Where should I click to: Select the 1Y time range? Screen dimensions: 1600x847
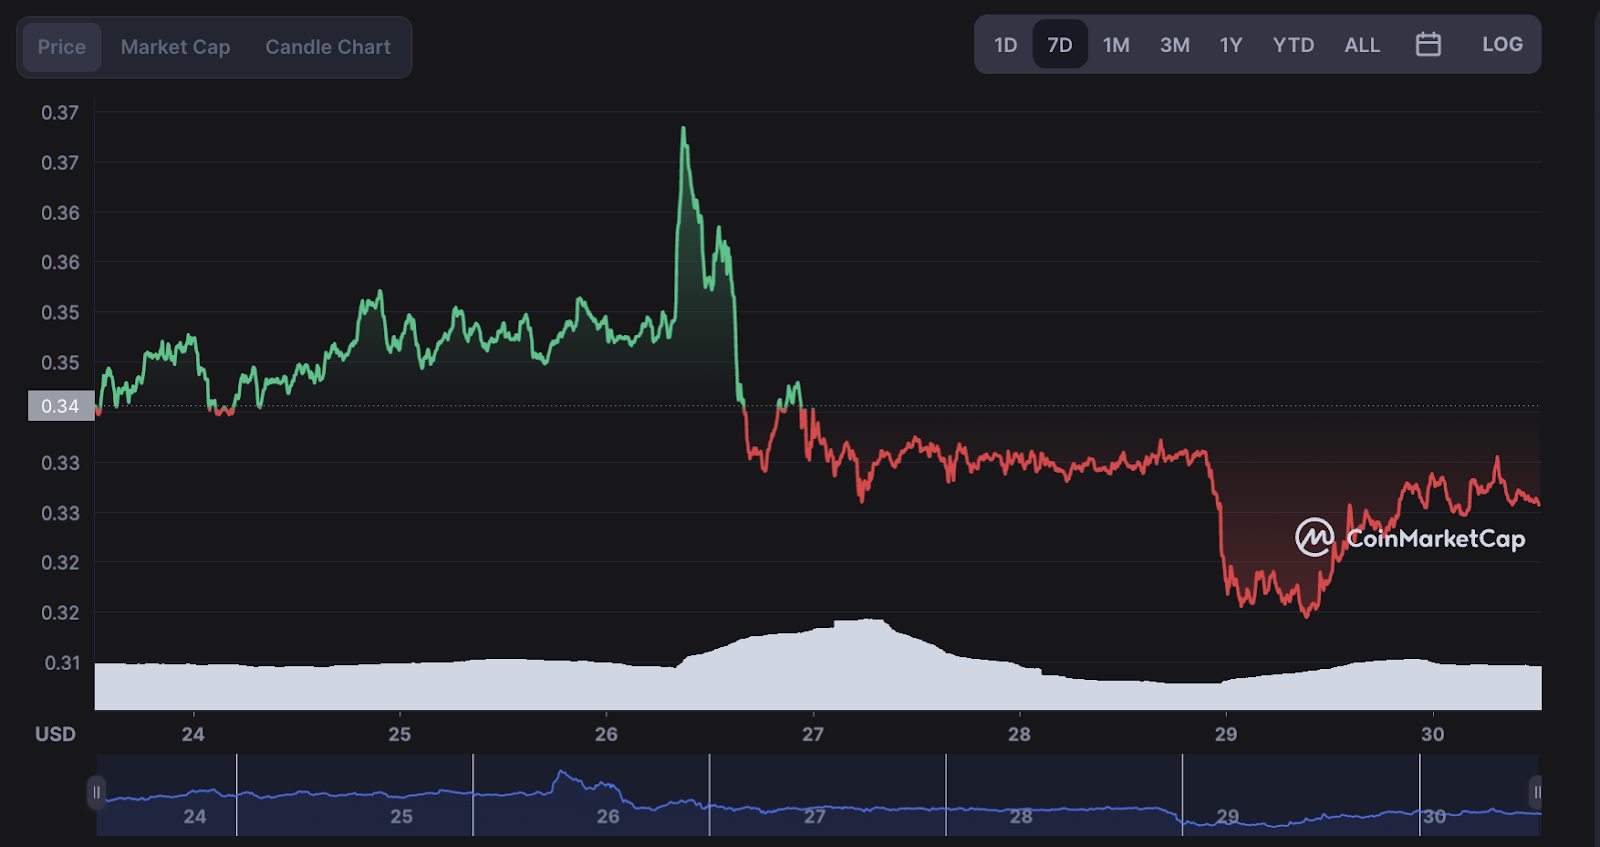click(x=1231, y=45)
